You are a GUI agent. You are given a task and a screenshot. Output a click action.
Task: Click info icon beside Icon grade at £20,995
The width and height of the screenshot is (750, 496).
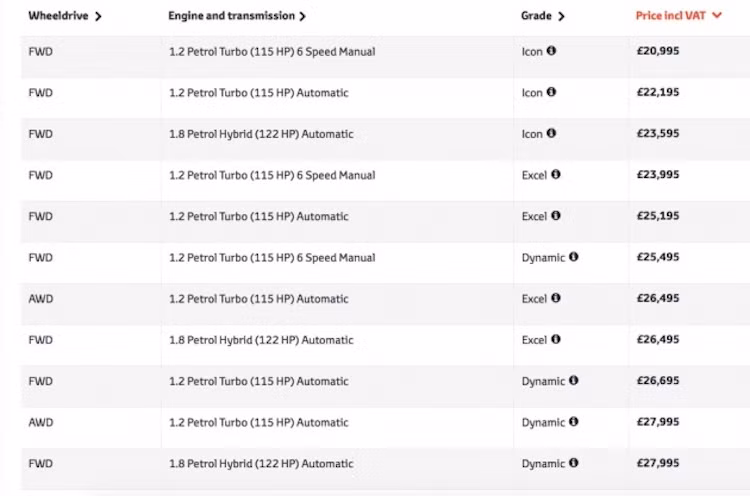click(x=552, y=51)
